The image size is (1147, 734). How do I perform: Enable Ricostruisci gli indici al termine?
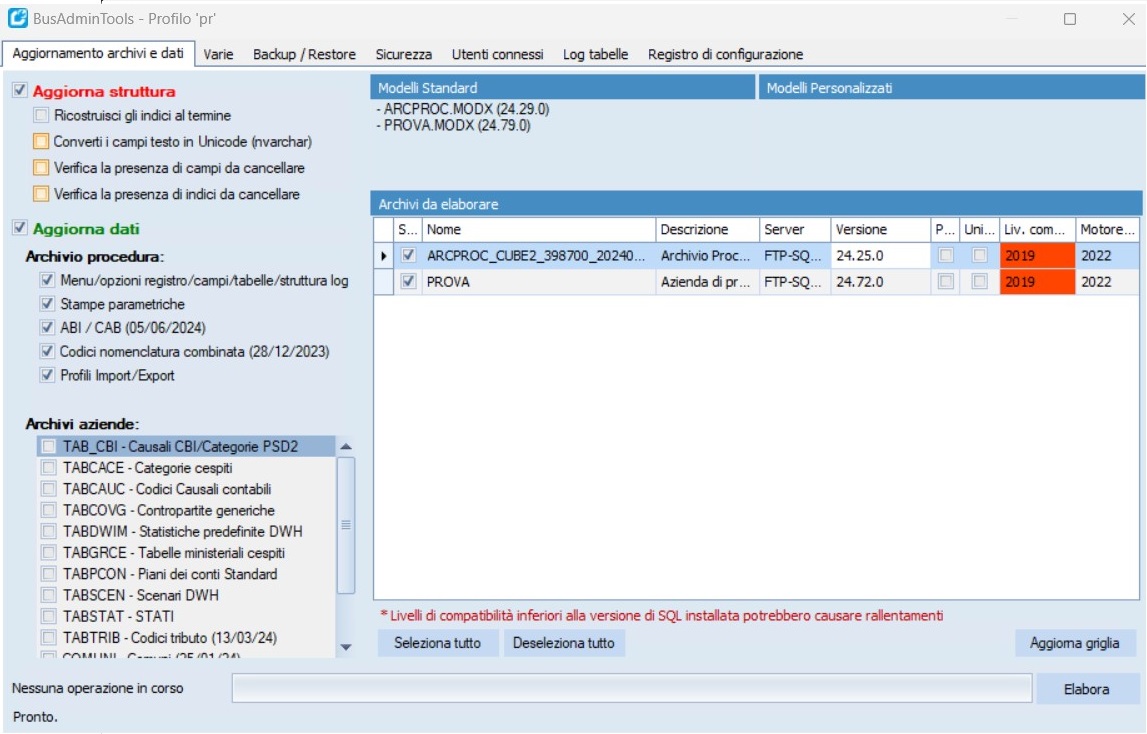point(41,116)
